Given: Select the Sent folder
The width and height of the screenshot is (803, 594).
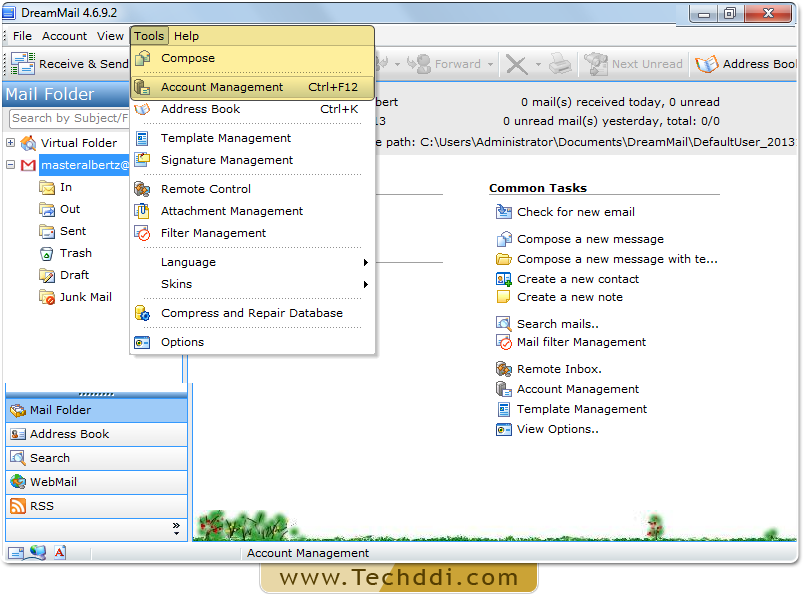Looking at the screenshot, I should tap(73, 231).
